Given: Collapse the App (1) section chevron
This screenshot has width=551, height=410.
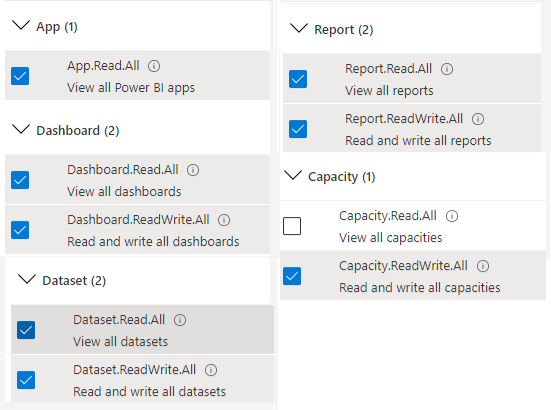Looking at the screenshot, I should 21,25.
